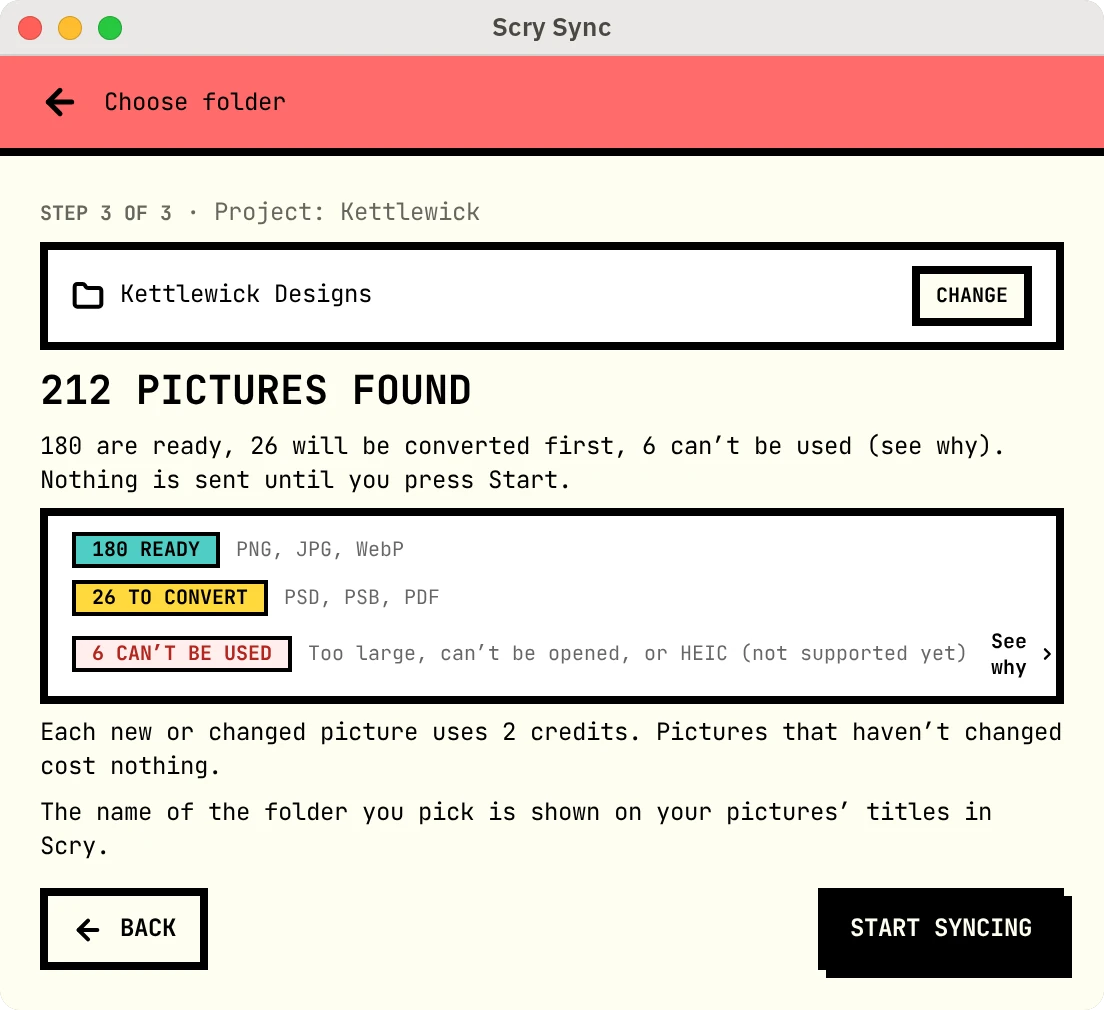Click the 212 PICTURES FOUND heading
This screenshot has height=1010, width=1104.
(256, 390)
